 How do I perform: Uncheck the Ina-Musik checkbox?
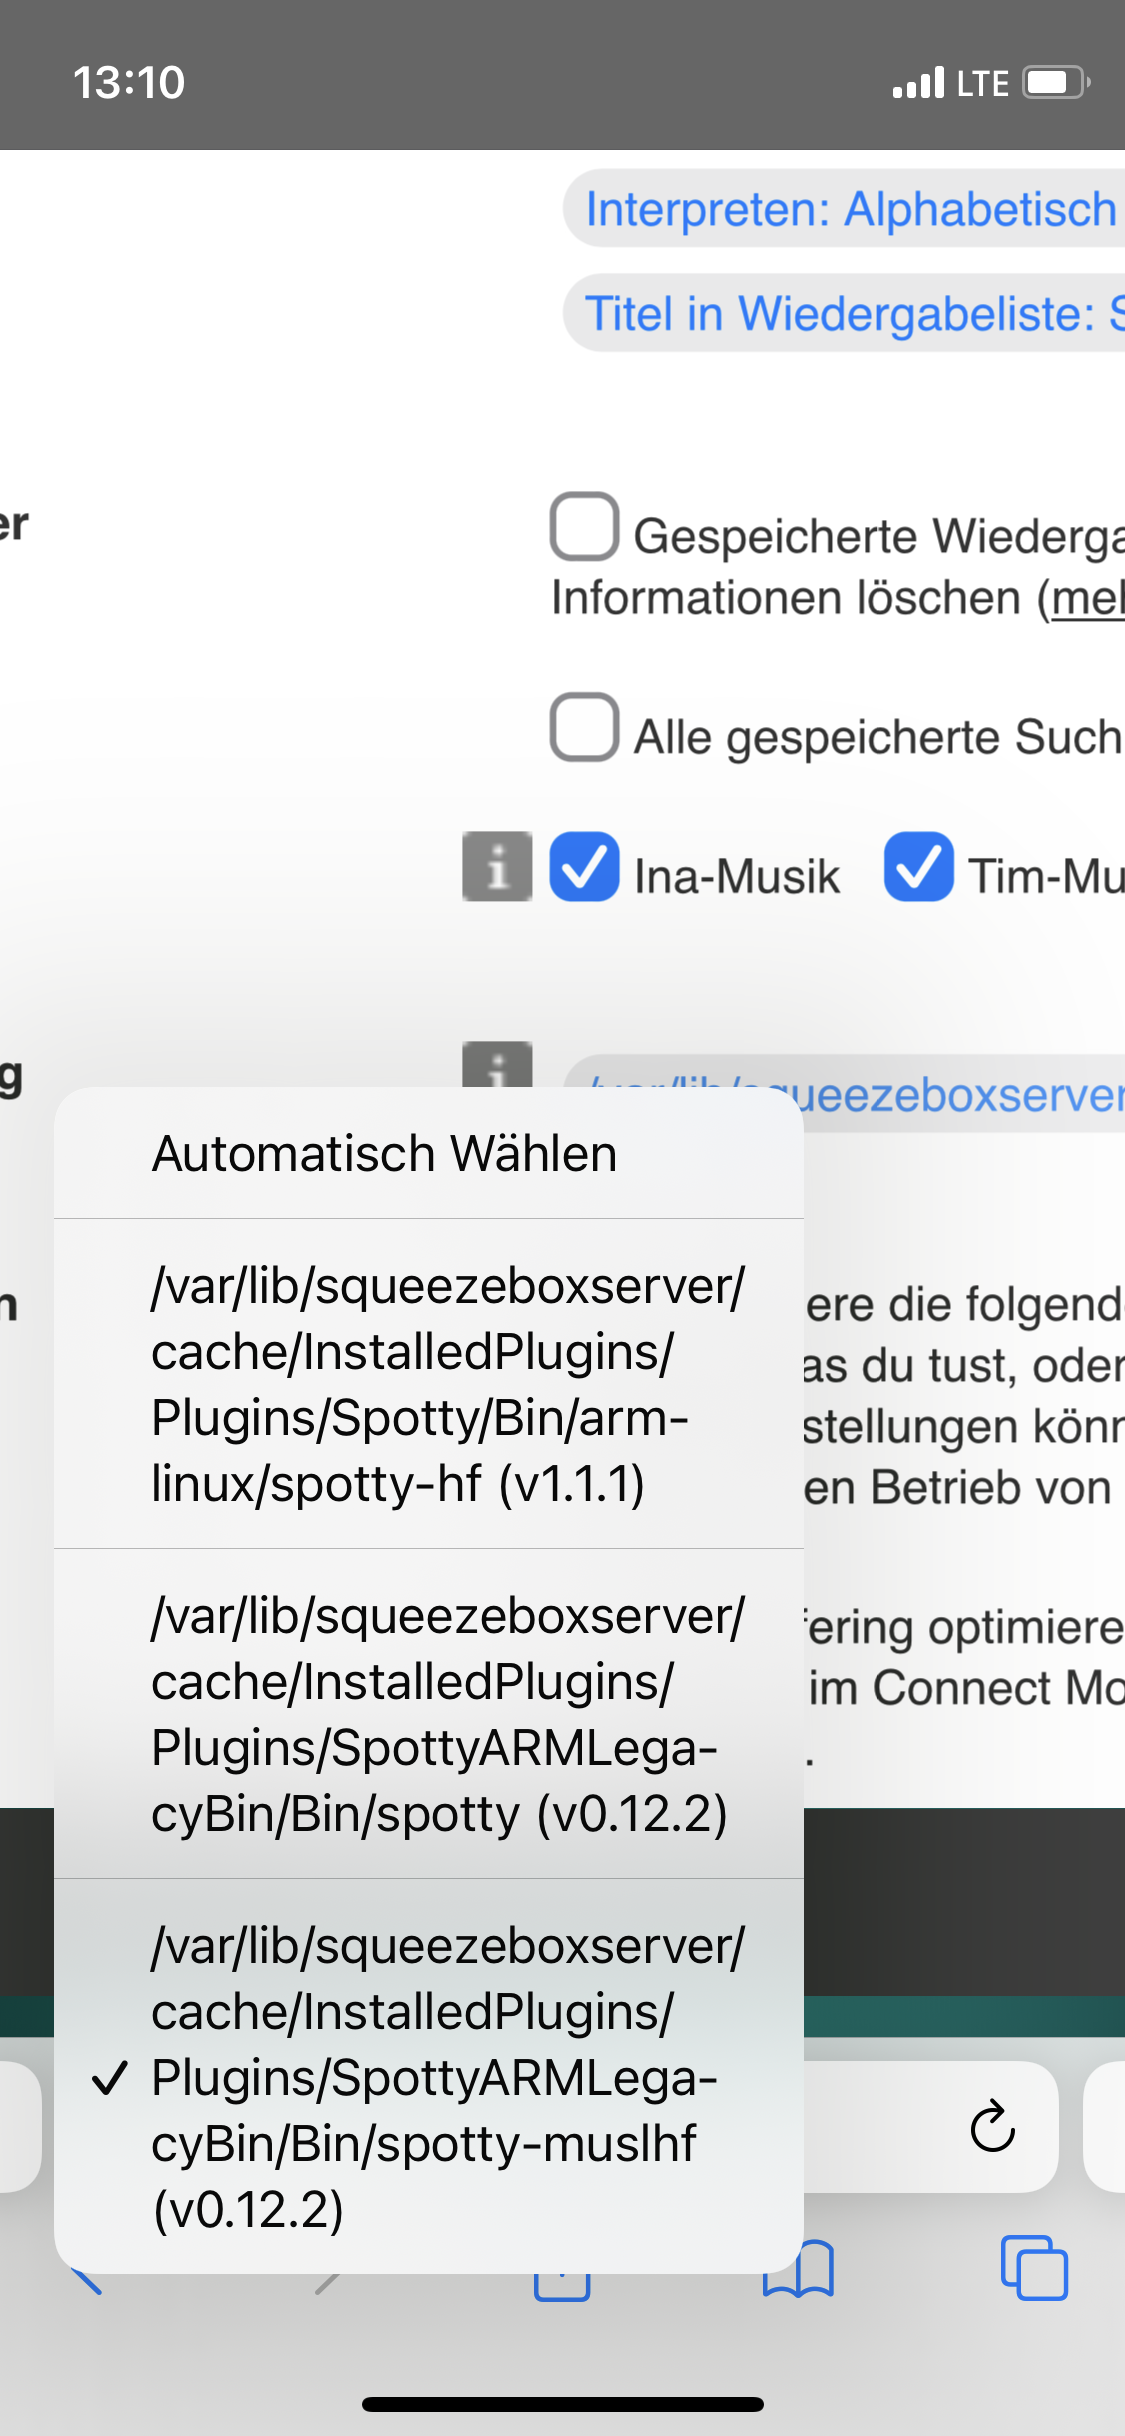[584, 866]
